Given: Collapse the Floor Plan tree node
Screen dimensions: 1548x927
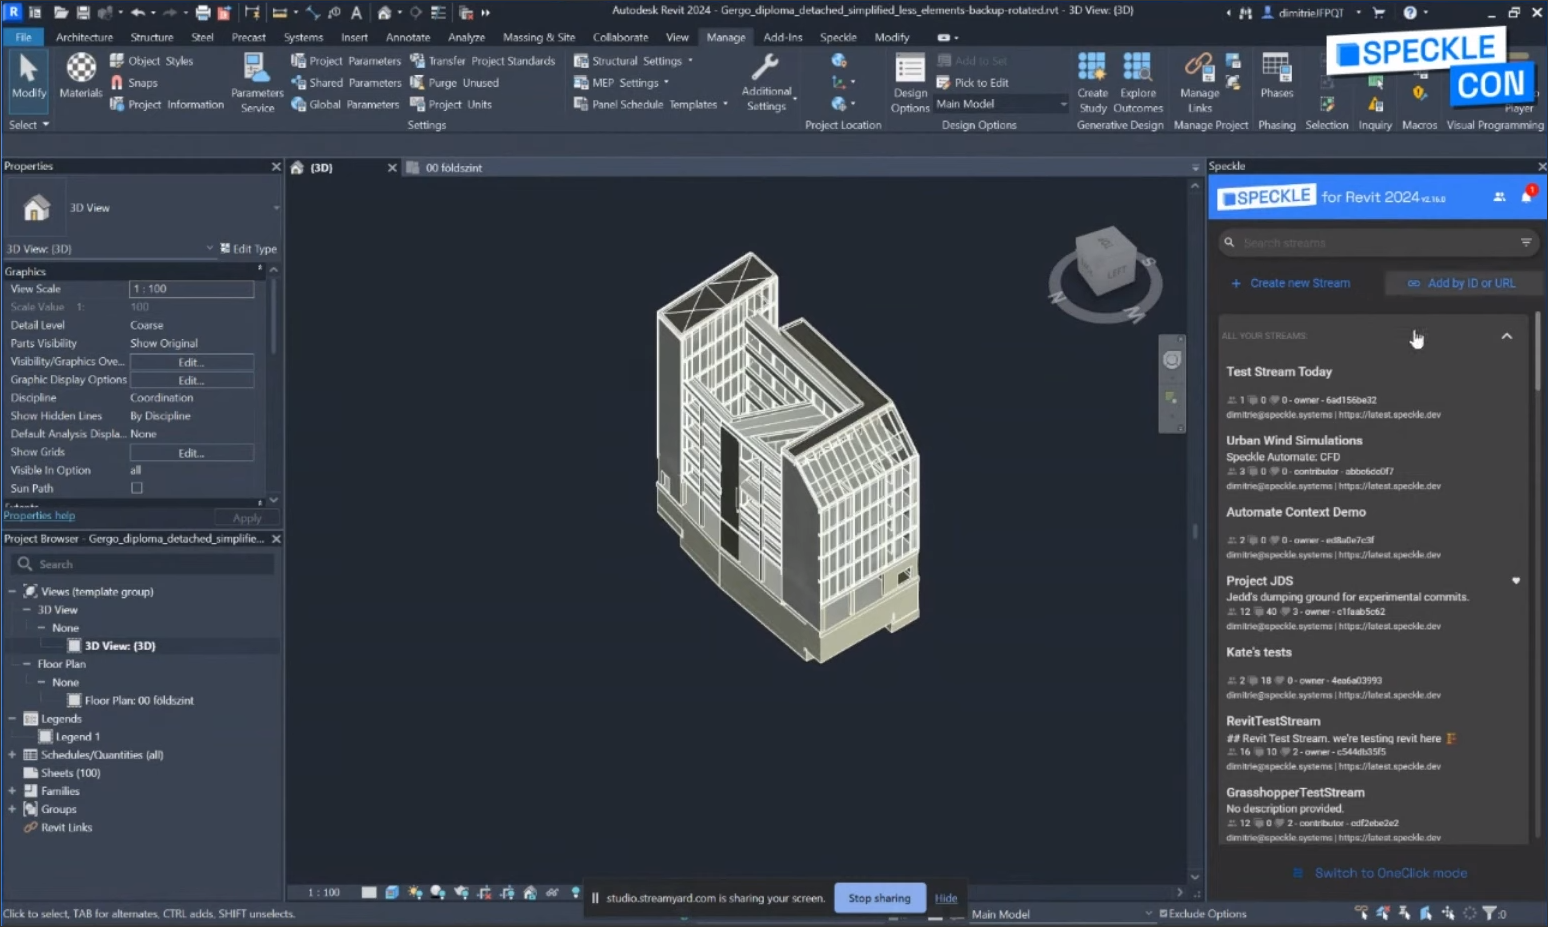Looking at the screenshot, I should point(27,664).
